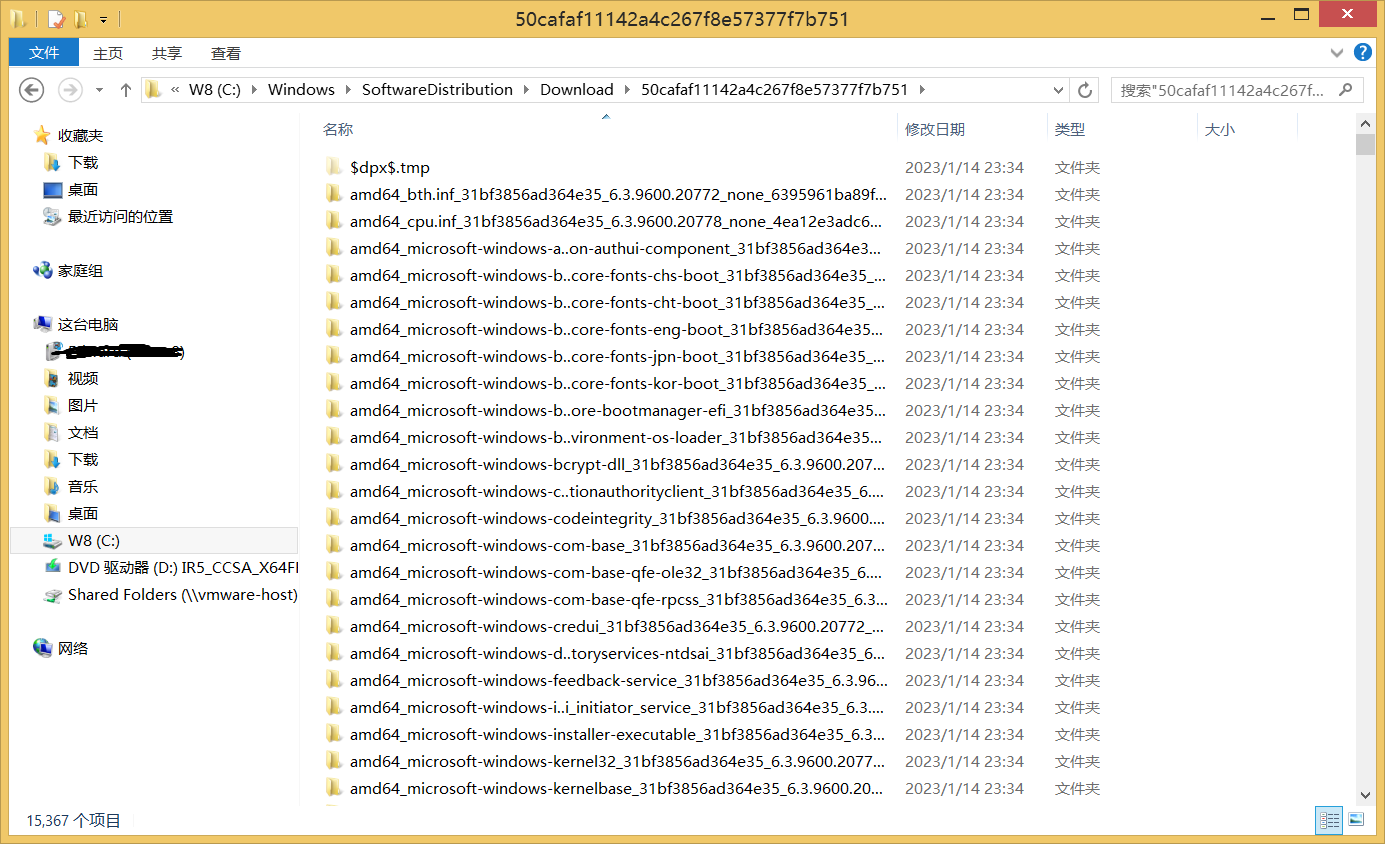Click the search box for this folder
Viewport: 1385px width, 844px height.
1237,90
